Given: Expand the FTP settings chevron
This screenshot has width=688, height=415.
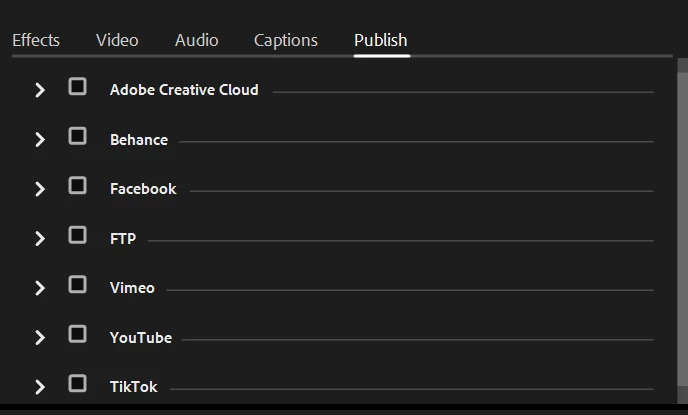Looking at the screenshot, I should point(40,239).
